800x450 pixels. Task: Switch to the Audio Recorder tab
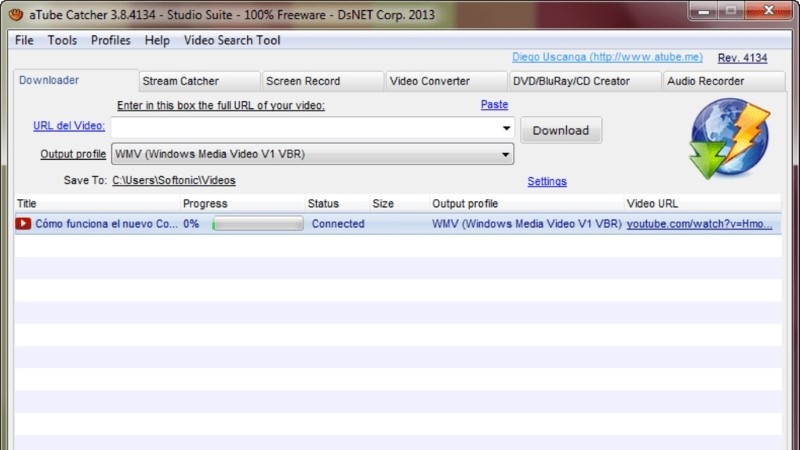click(724, 81)
